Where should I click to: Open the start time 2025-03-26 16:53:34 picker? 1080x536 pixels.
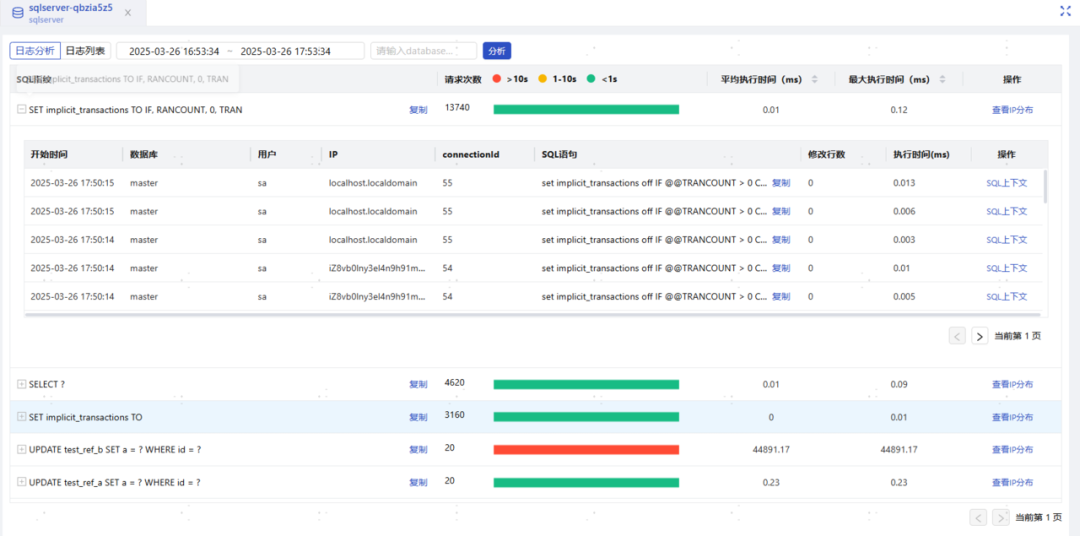tap(174, 51)
